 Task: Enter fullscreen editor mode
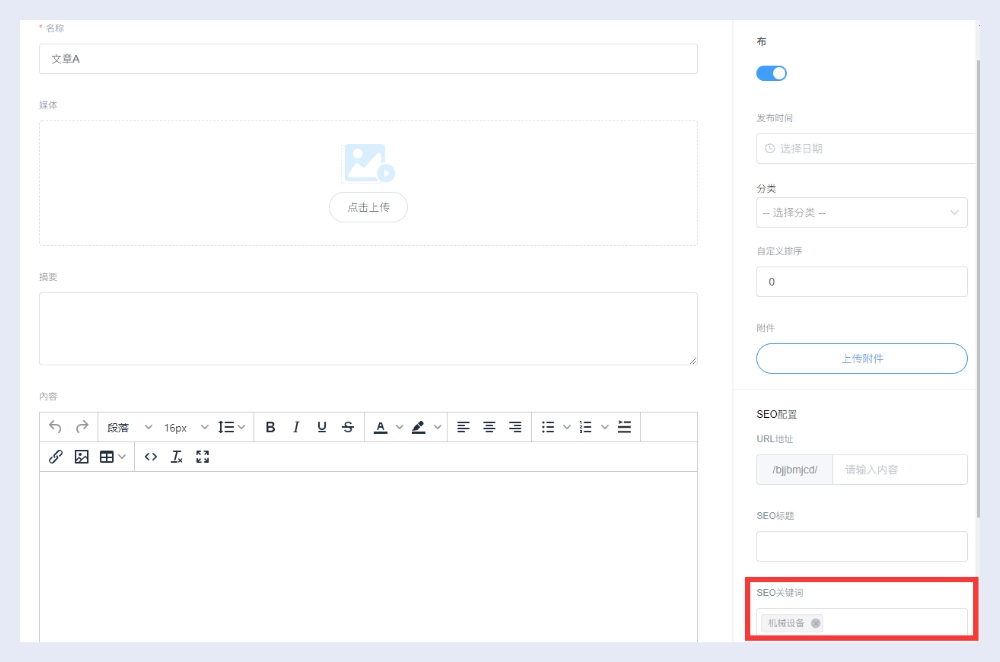coord(203,457)
